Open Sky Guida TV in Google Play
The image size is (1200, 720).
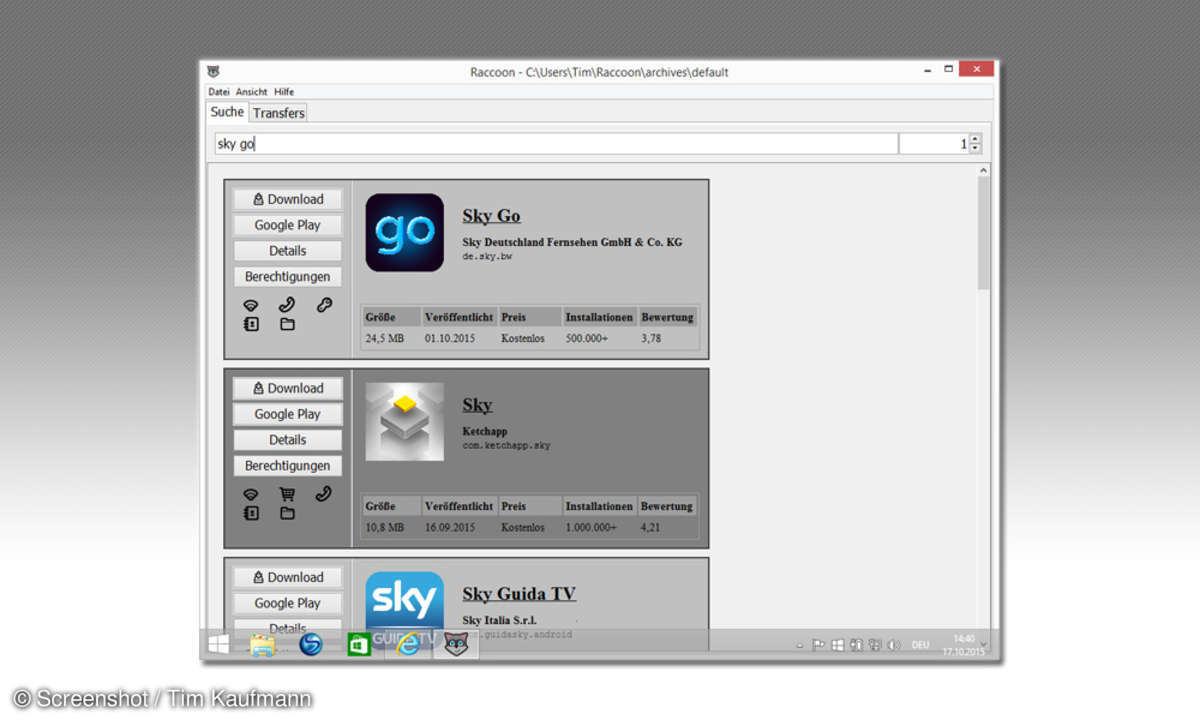[x=288, y=603]
